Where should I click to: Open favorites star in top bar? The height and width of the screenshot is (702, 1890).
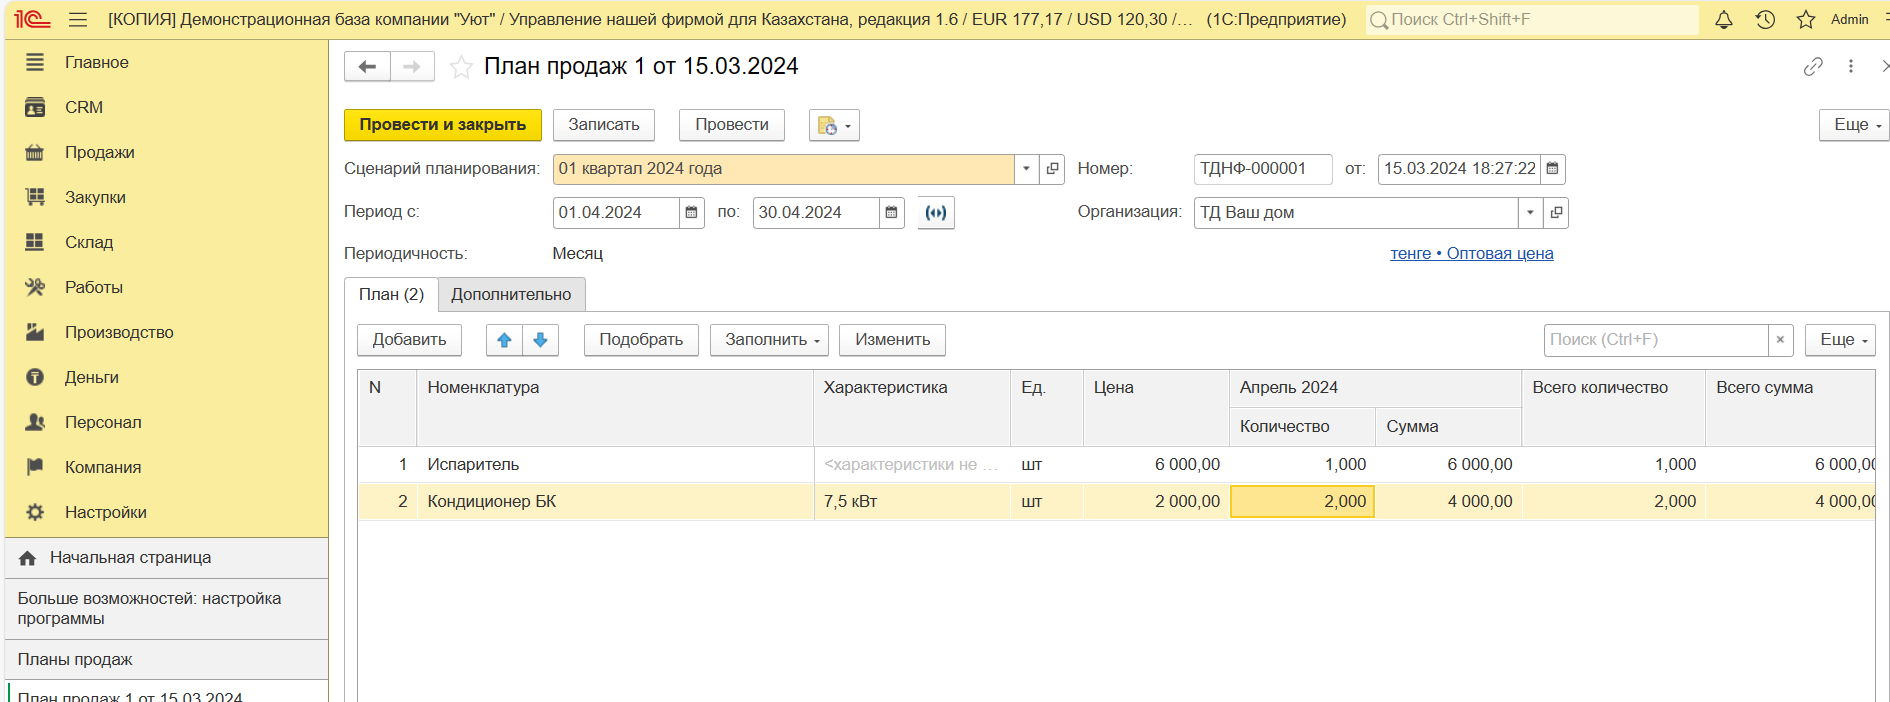click(1805, 20)
